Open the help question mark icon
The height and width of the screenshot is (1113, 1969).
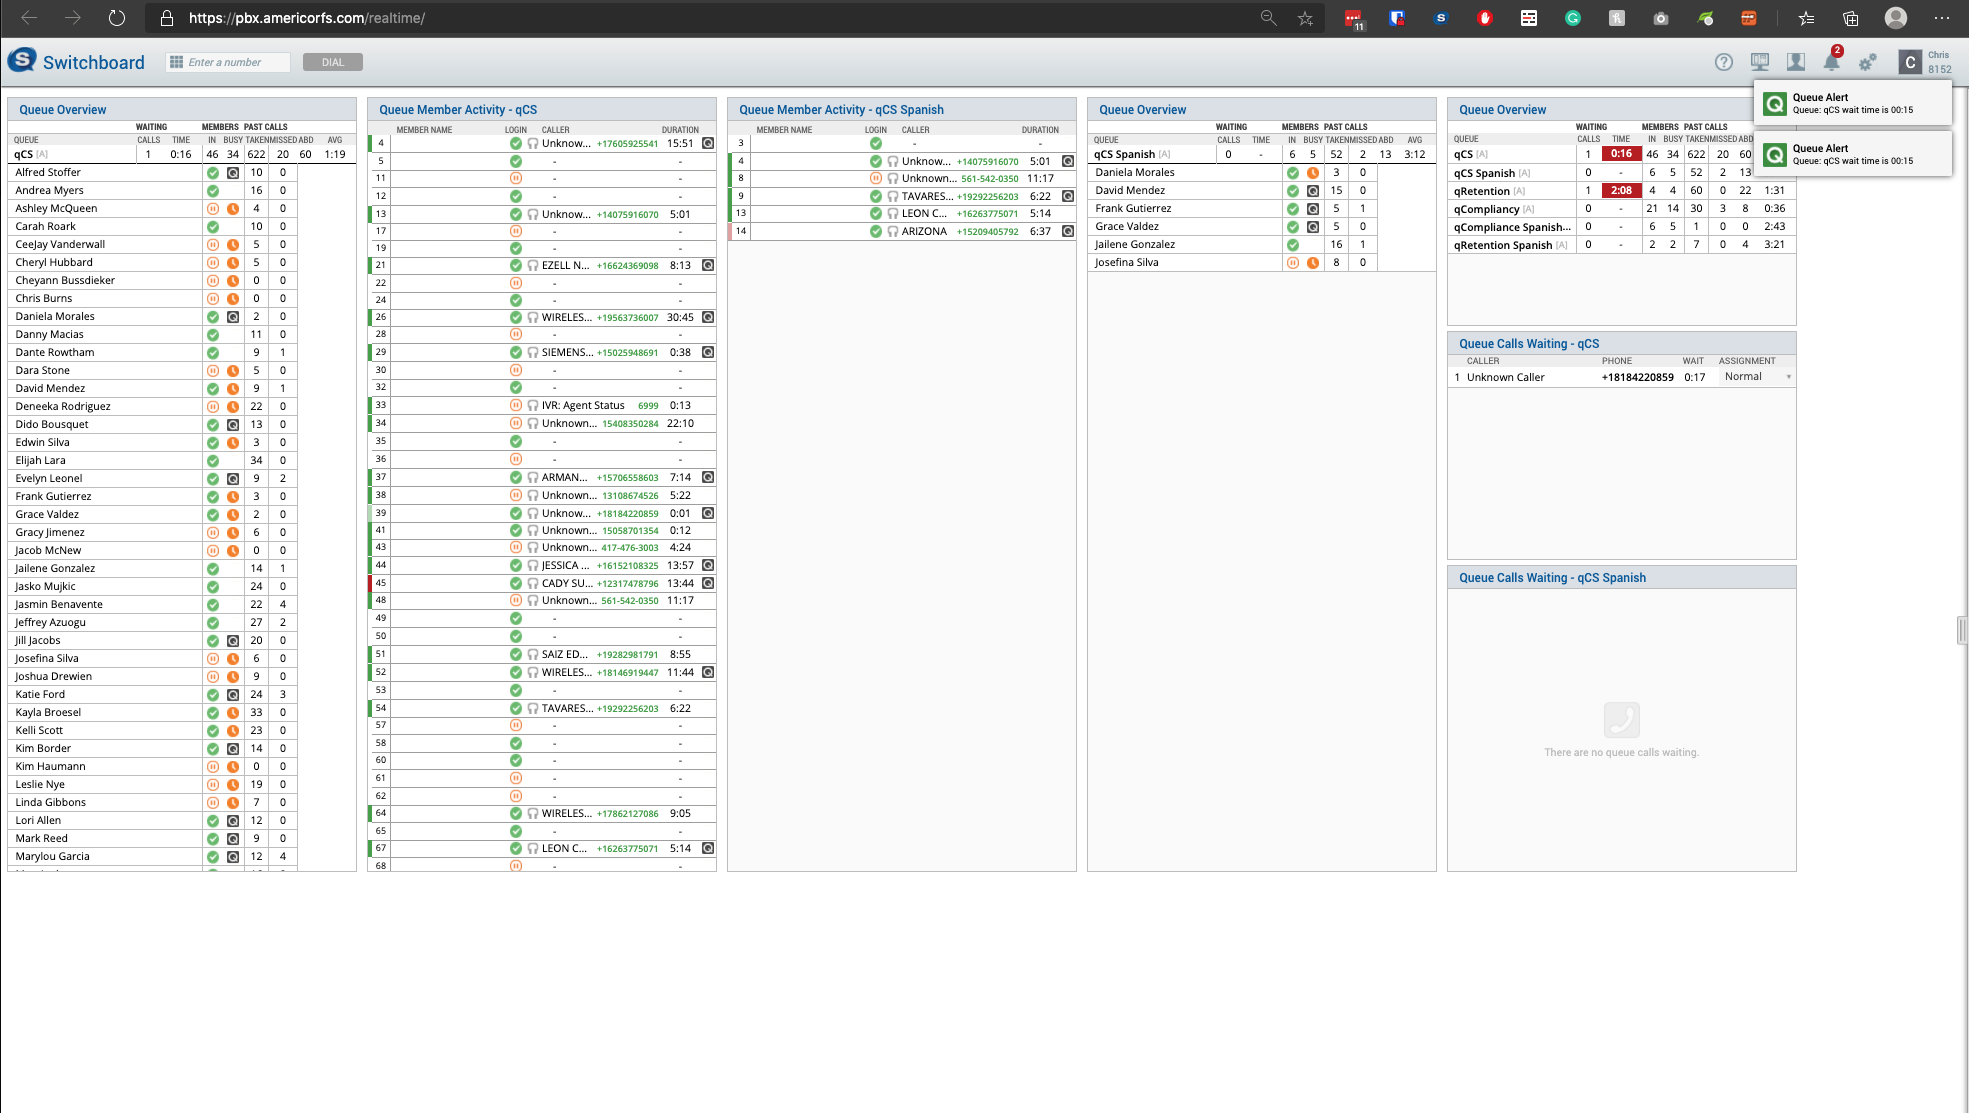pos(1723,62)
